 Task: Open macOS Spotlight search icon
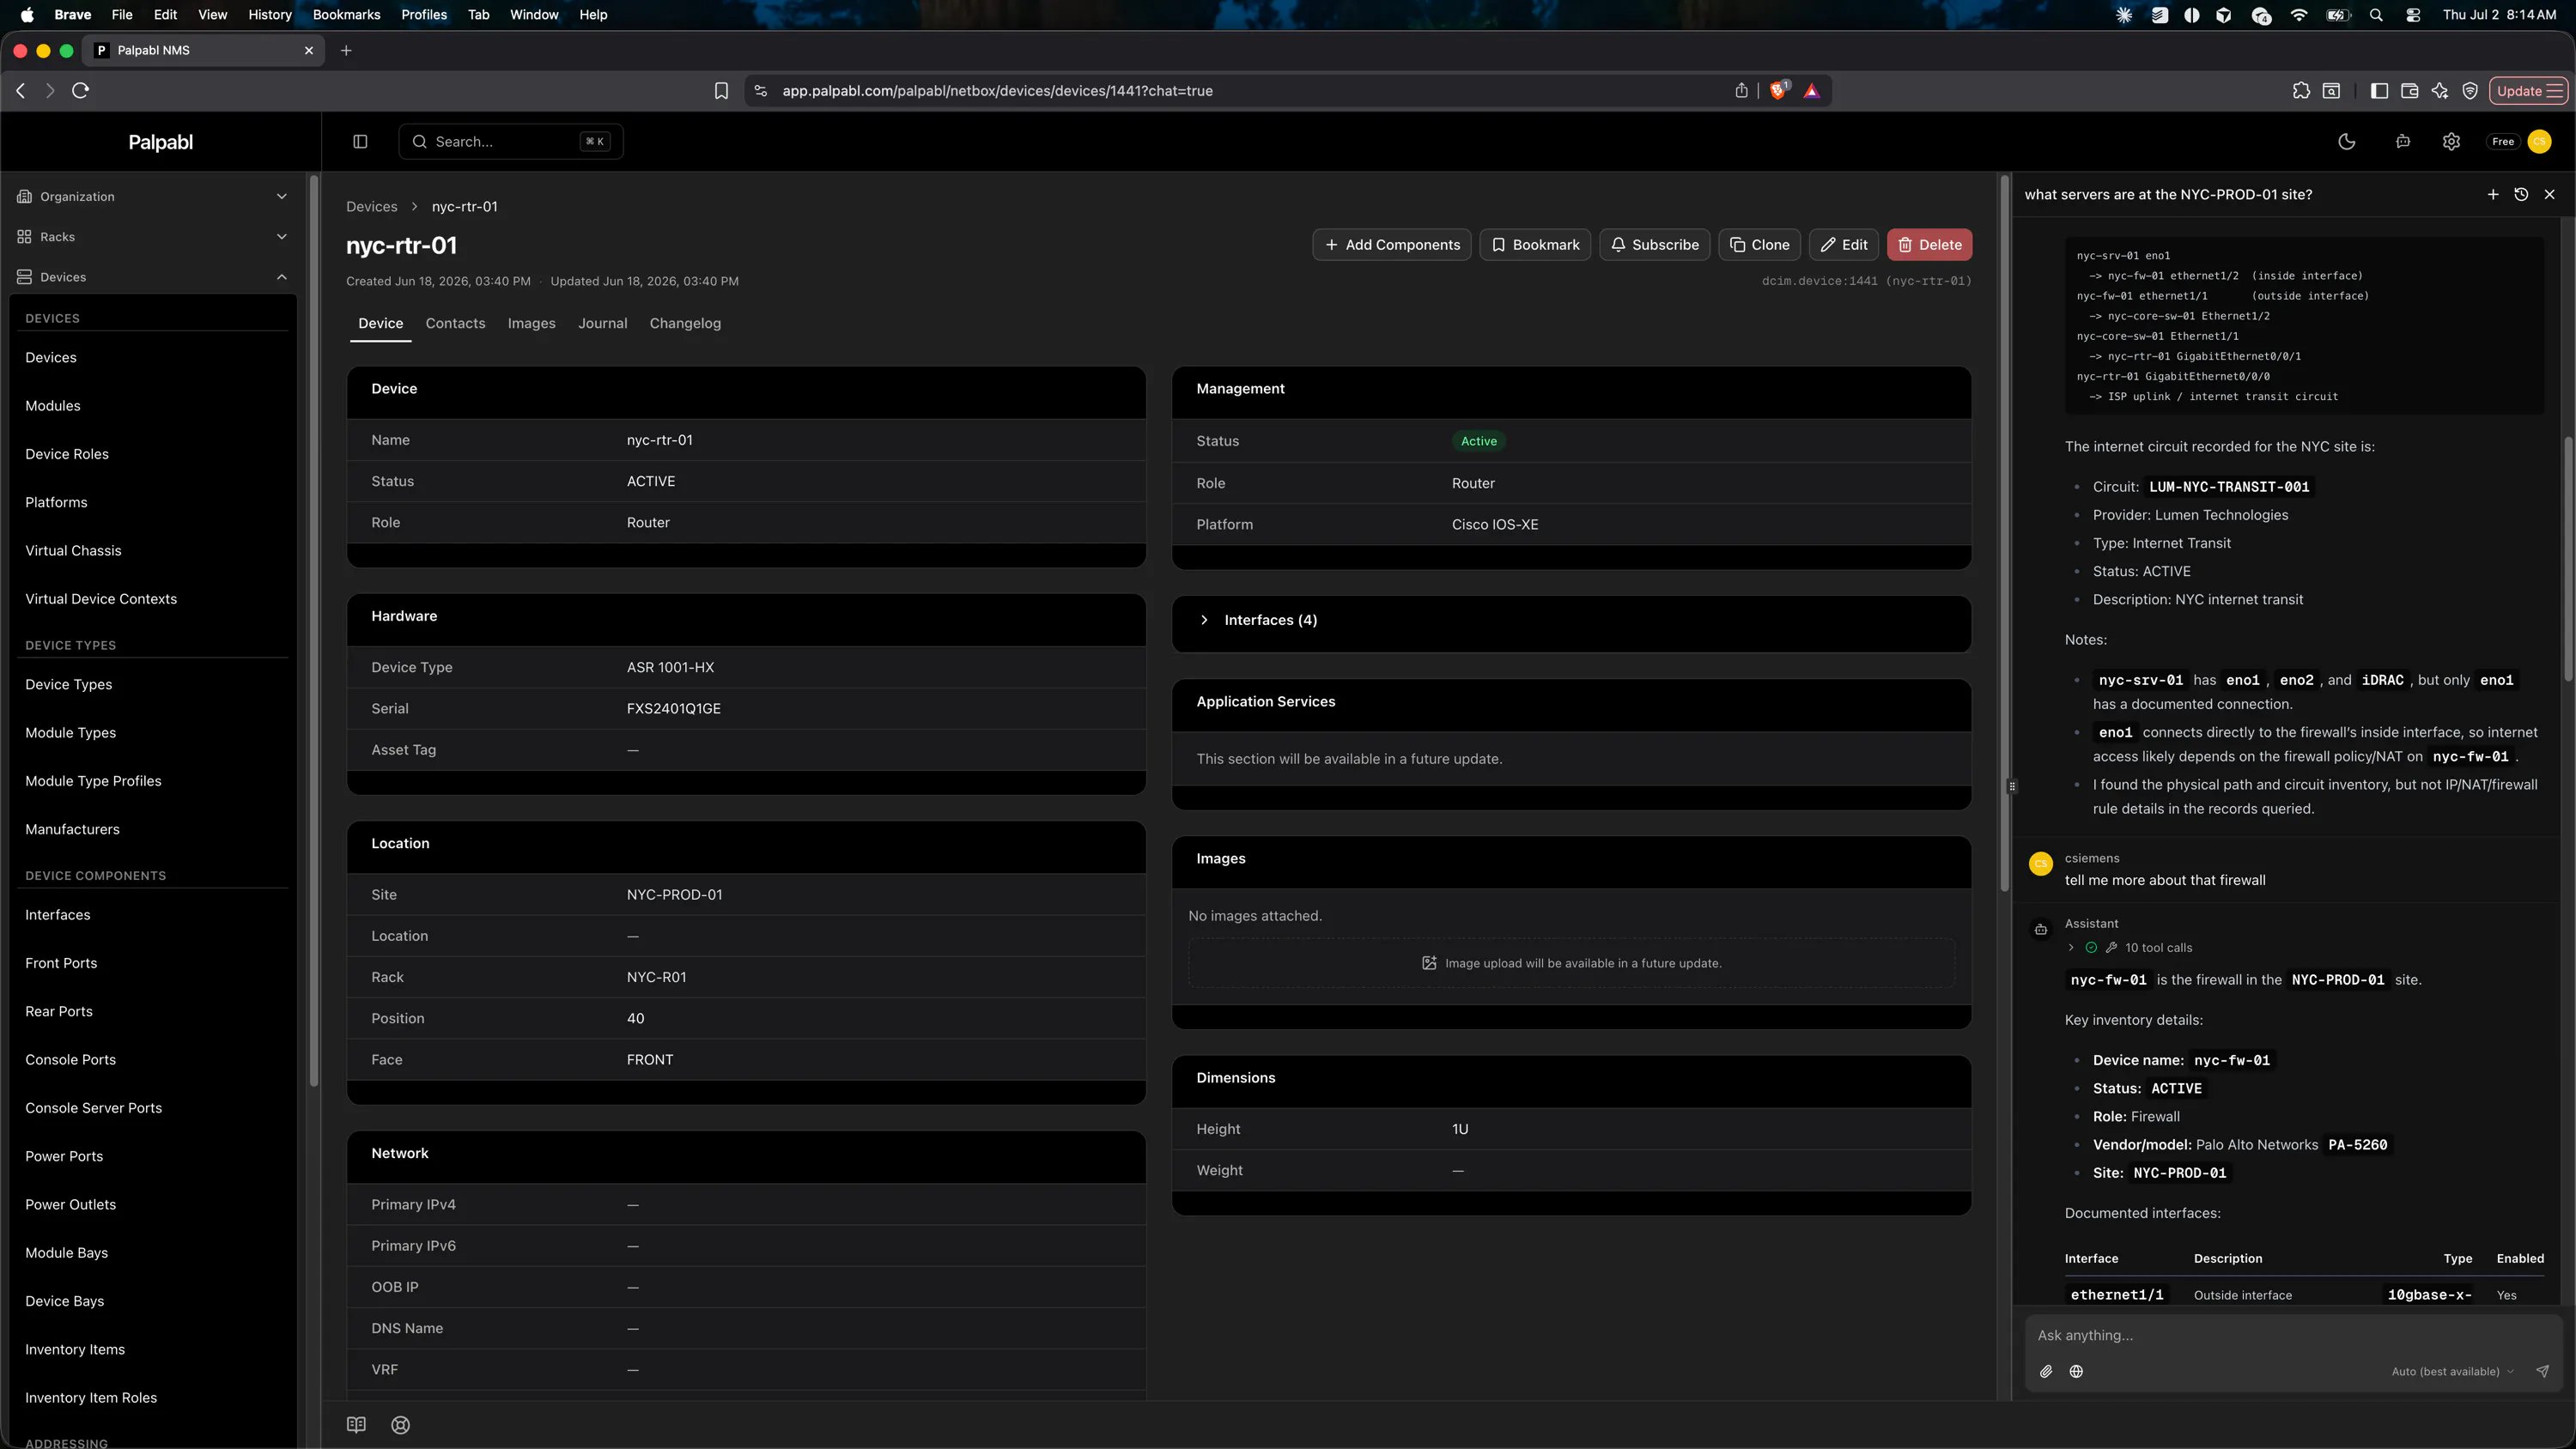point(2376,15)
